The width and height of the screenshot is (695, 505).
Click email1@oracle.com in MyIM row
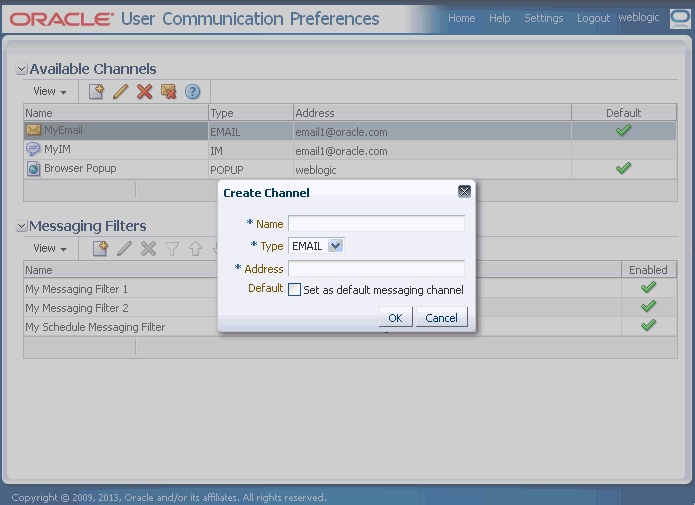tap(341, 151)
